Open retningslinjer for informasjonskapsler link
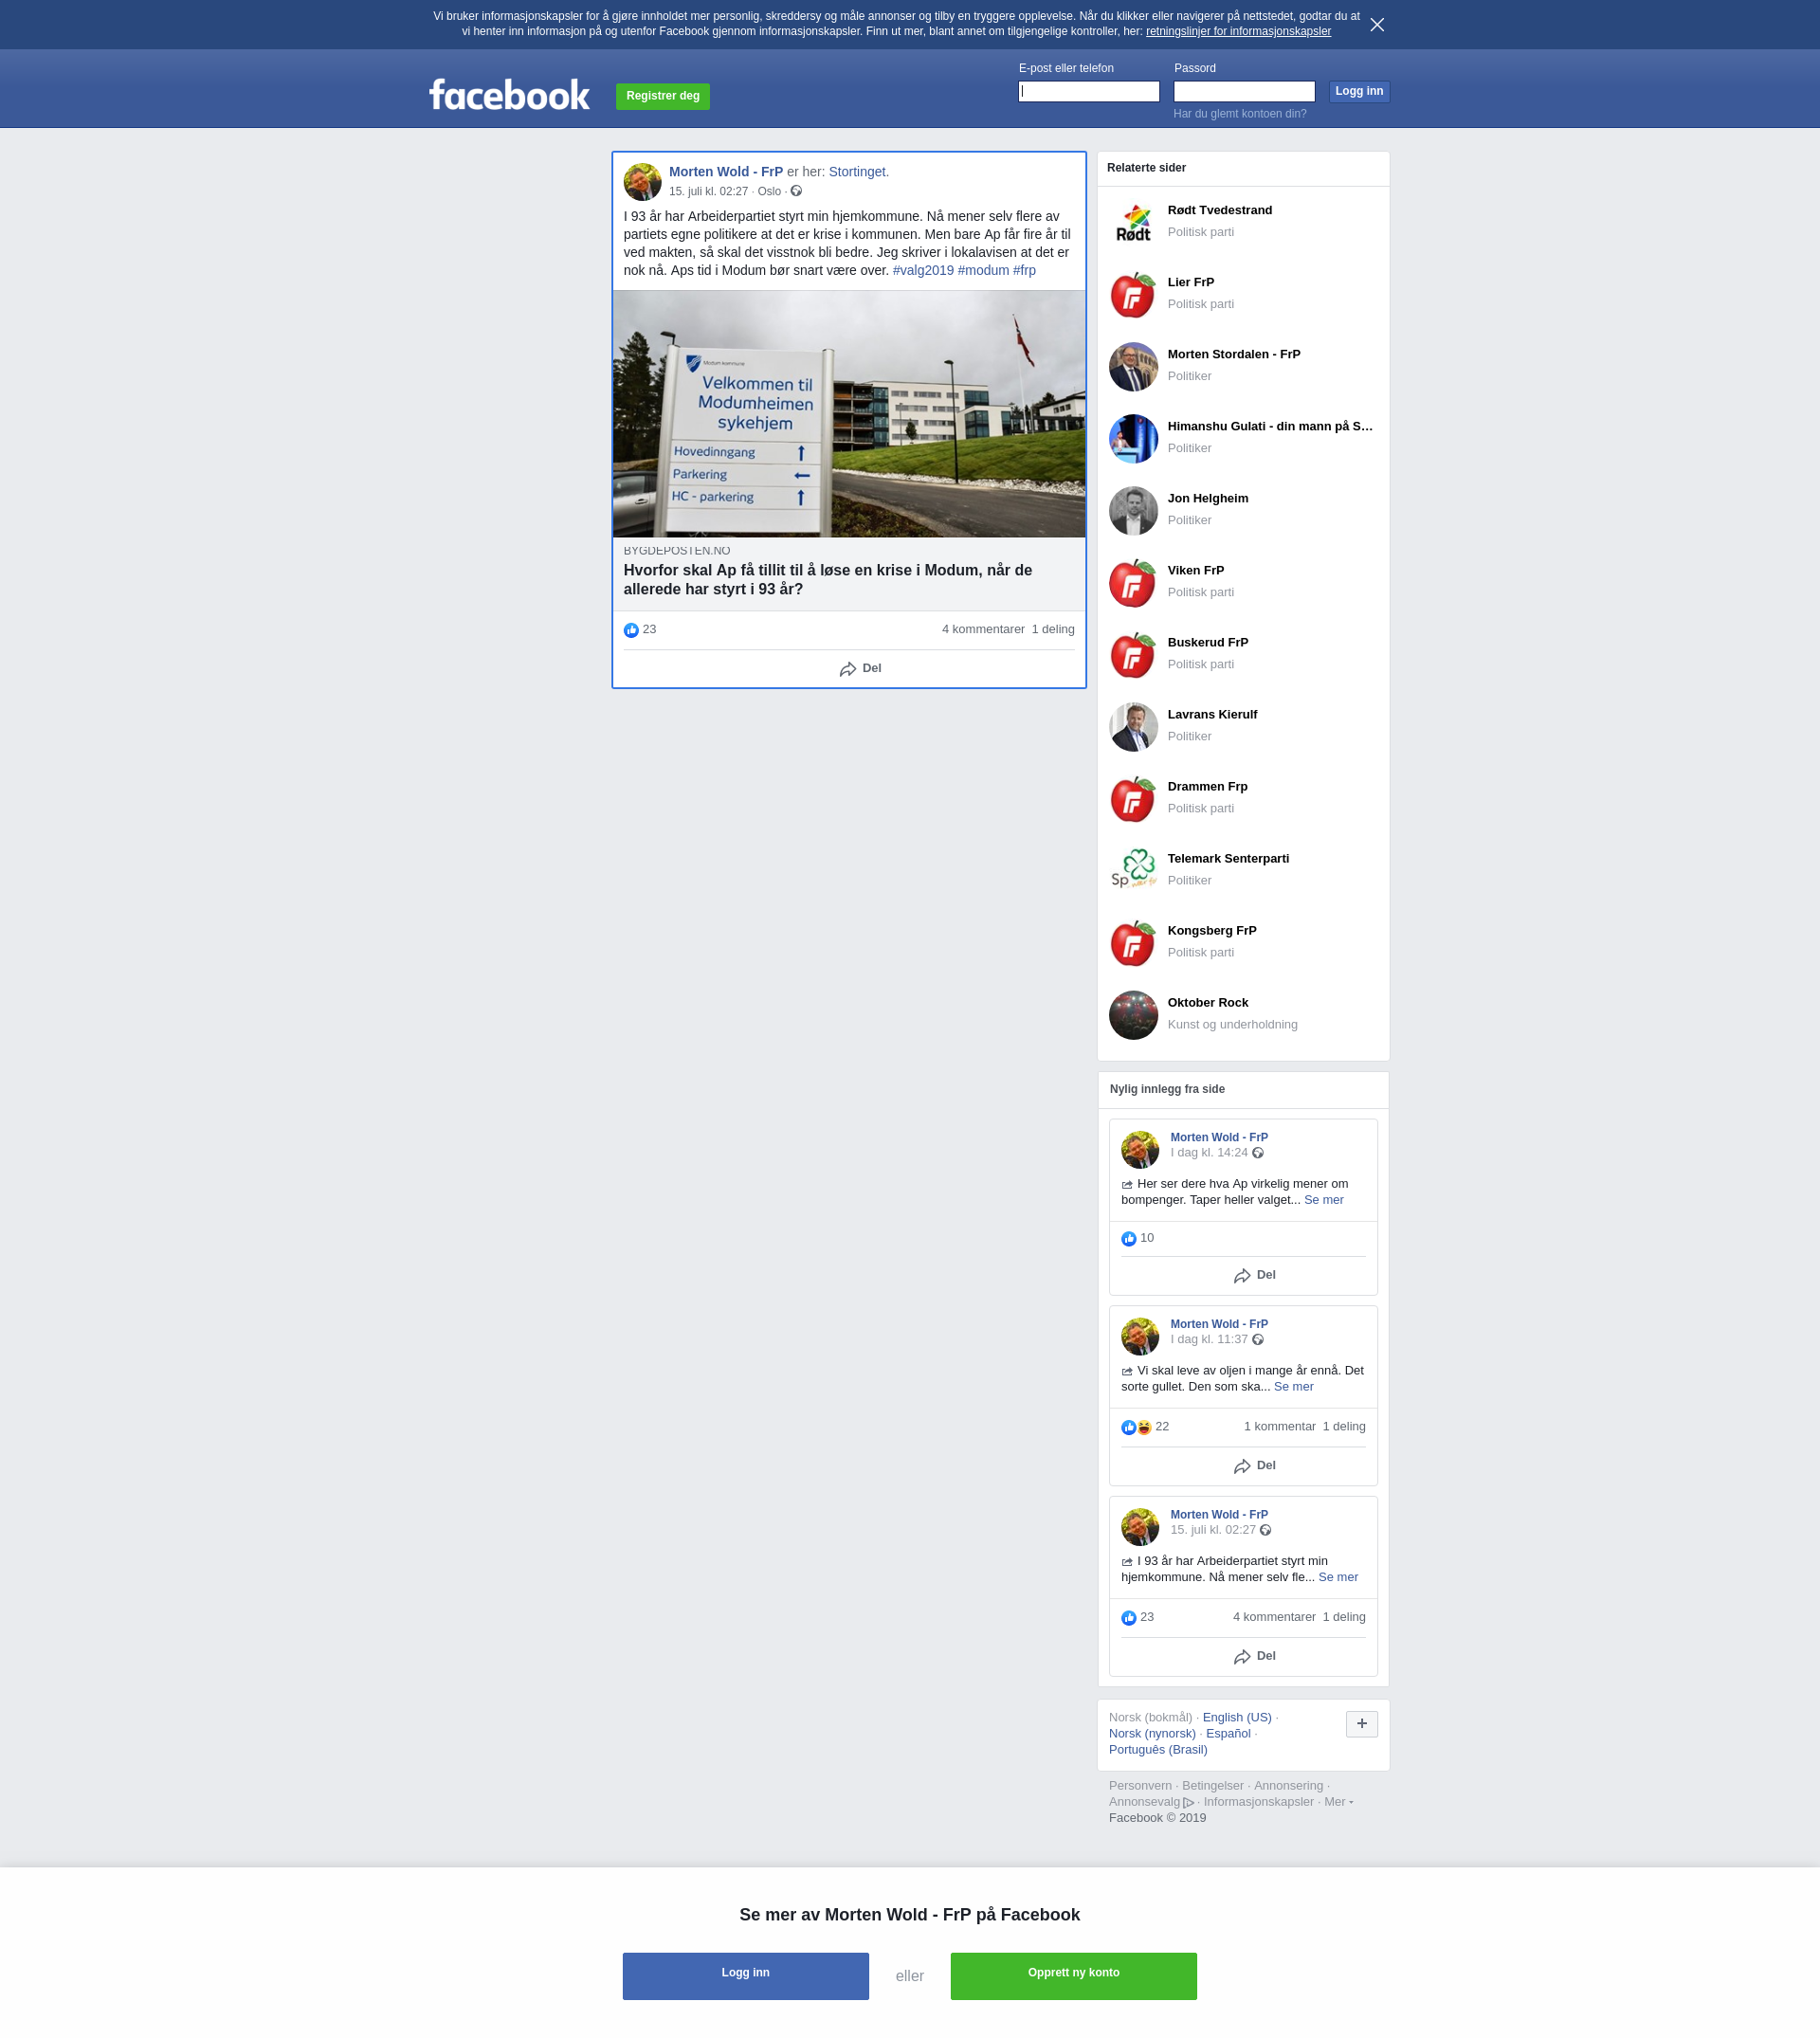The width and height of the screenshot is (1820, 2038). click(x=1238, y=32)
